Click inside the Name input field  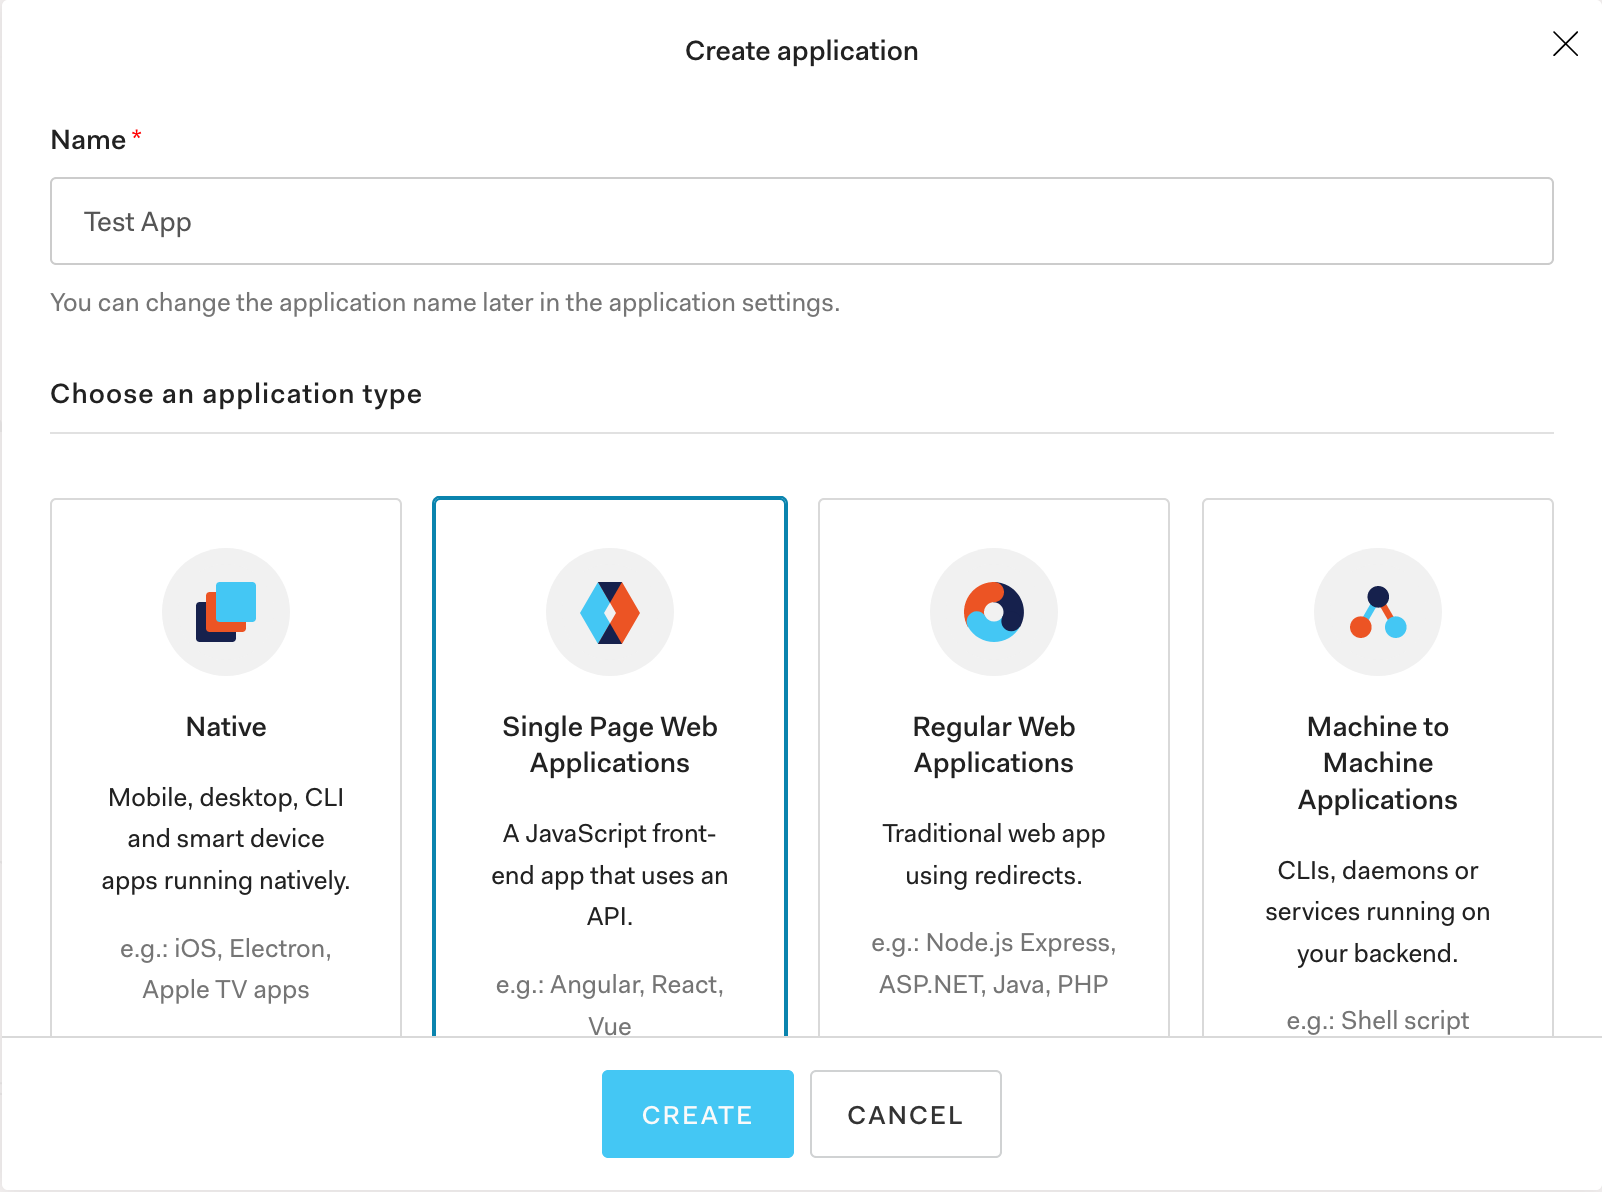point(800,221)
